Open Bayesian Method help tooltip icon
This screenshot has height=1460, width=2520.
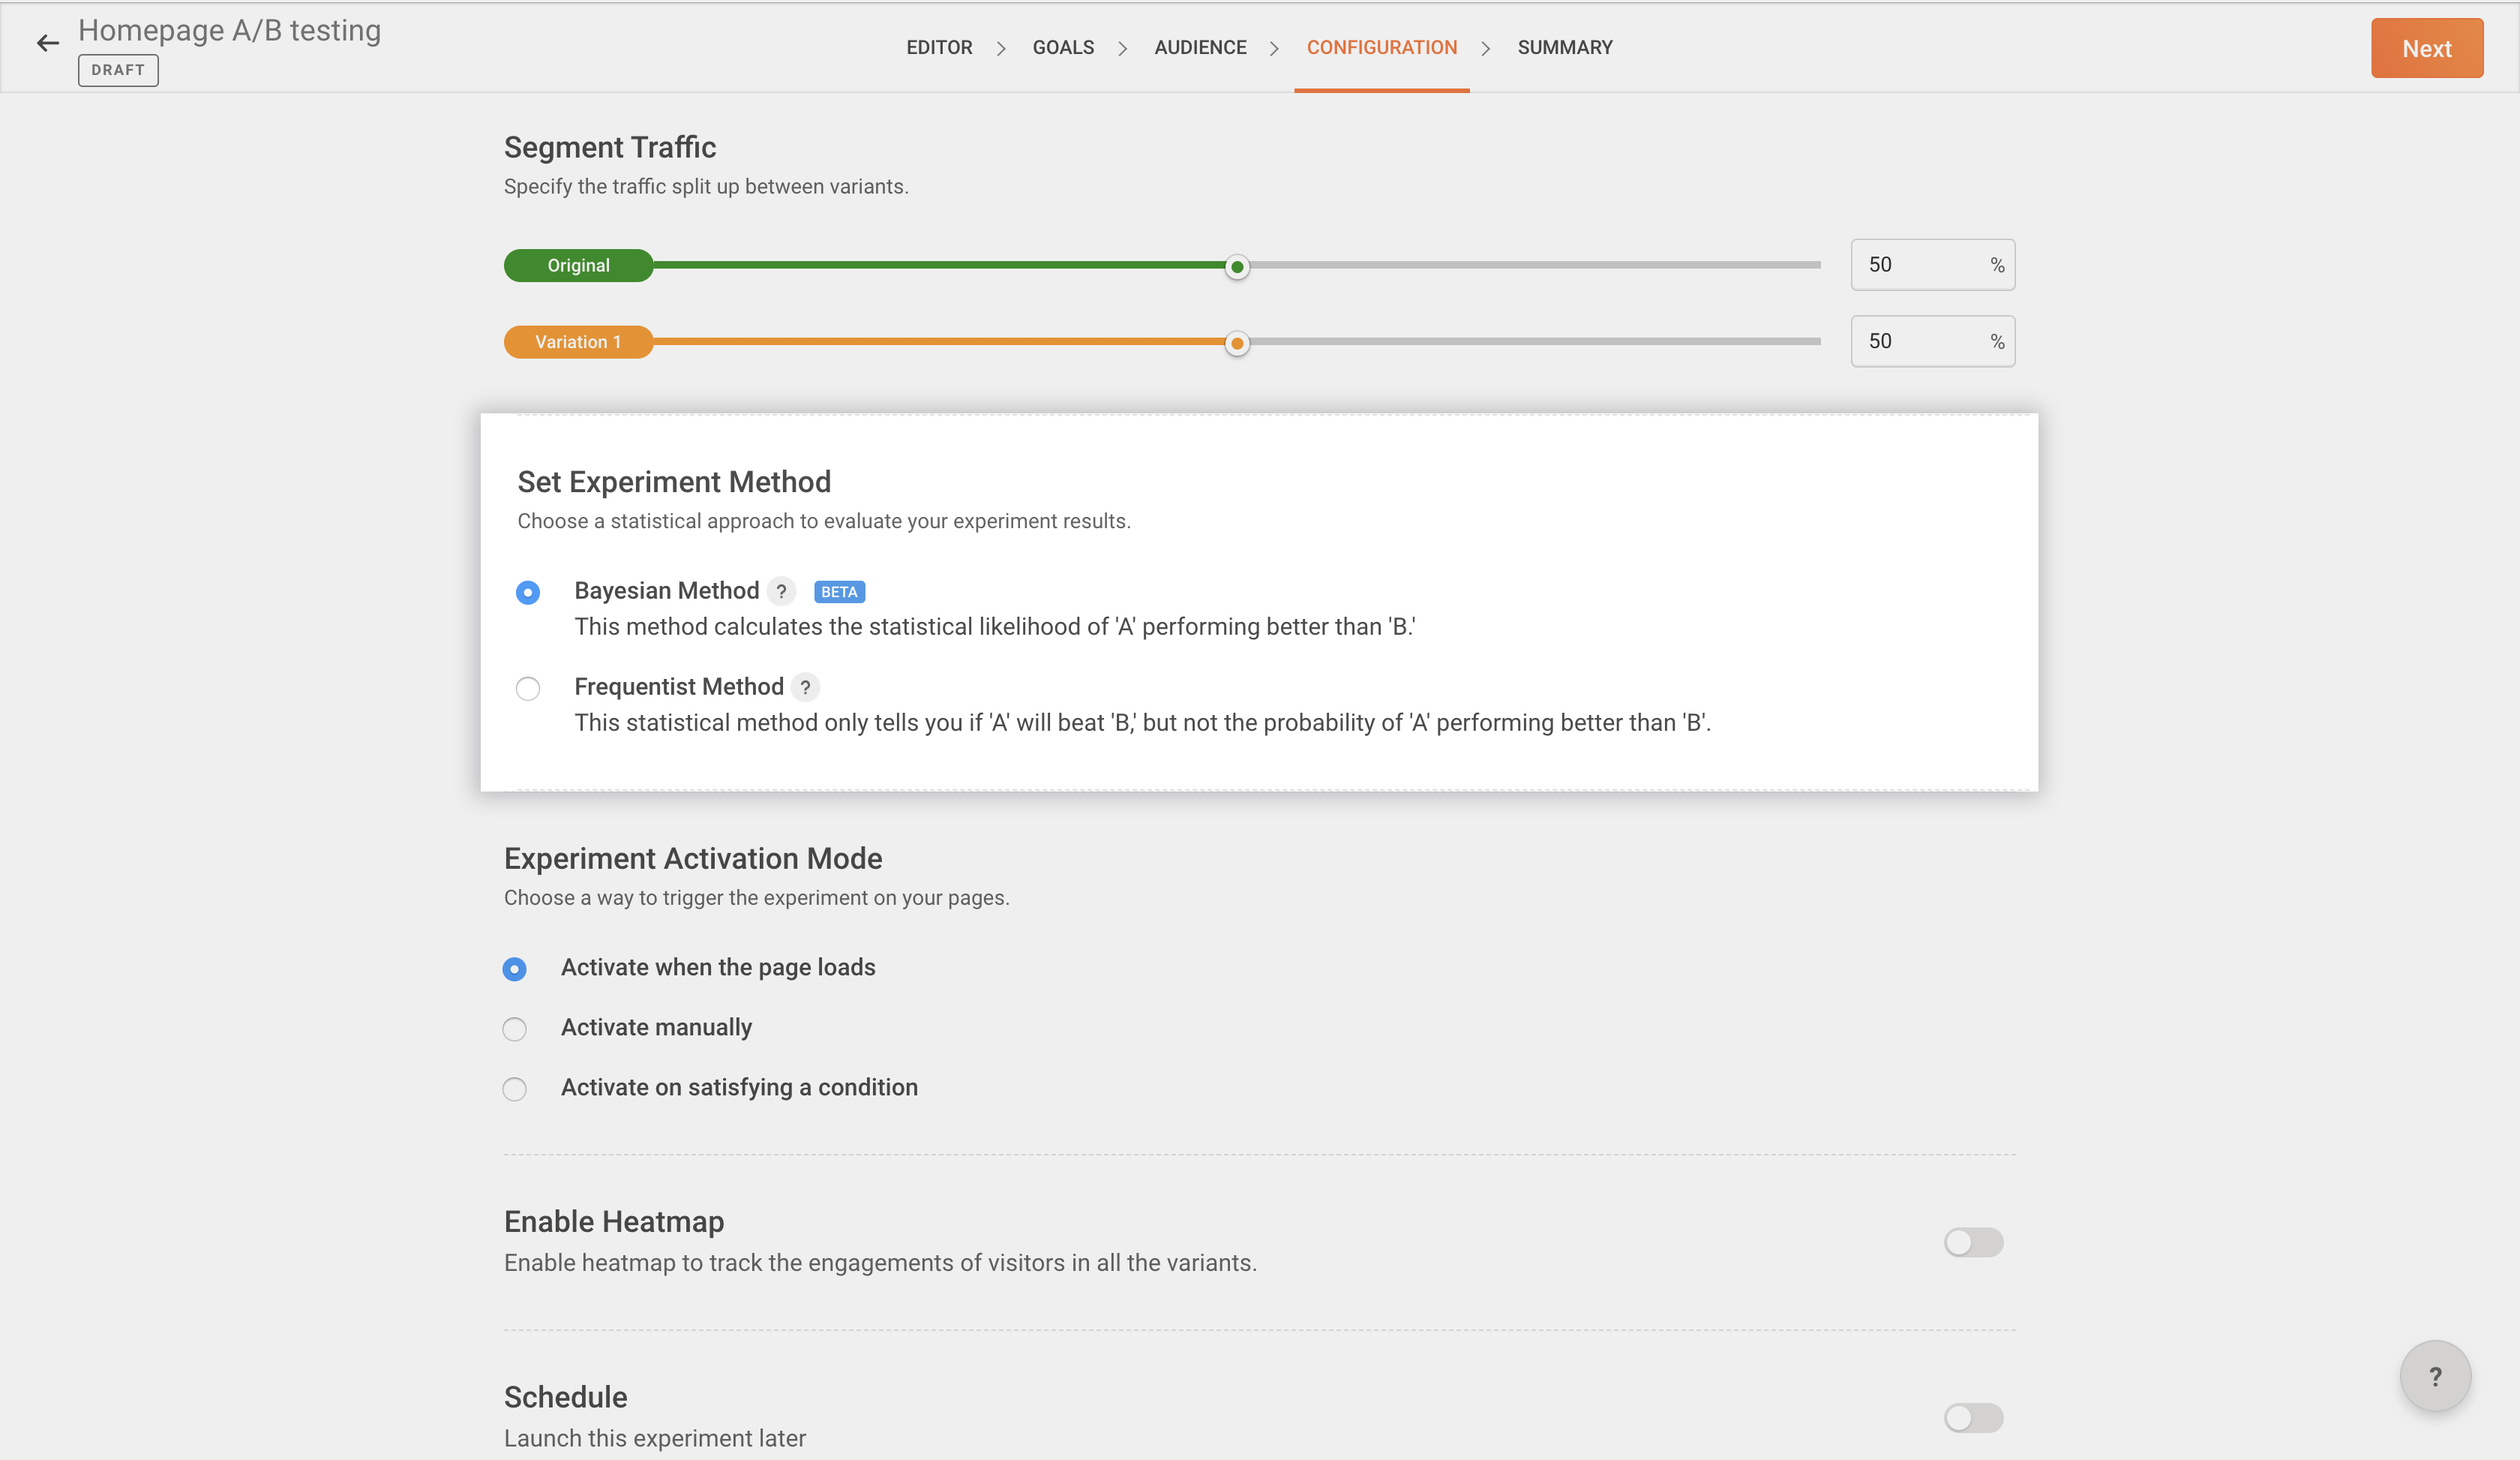[781, 591]
